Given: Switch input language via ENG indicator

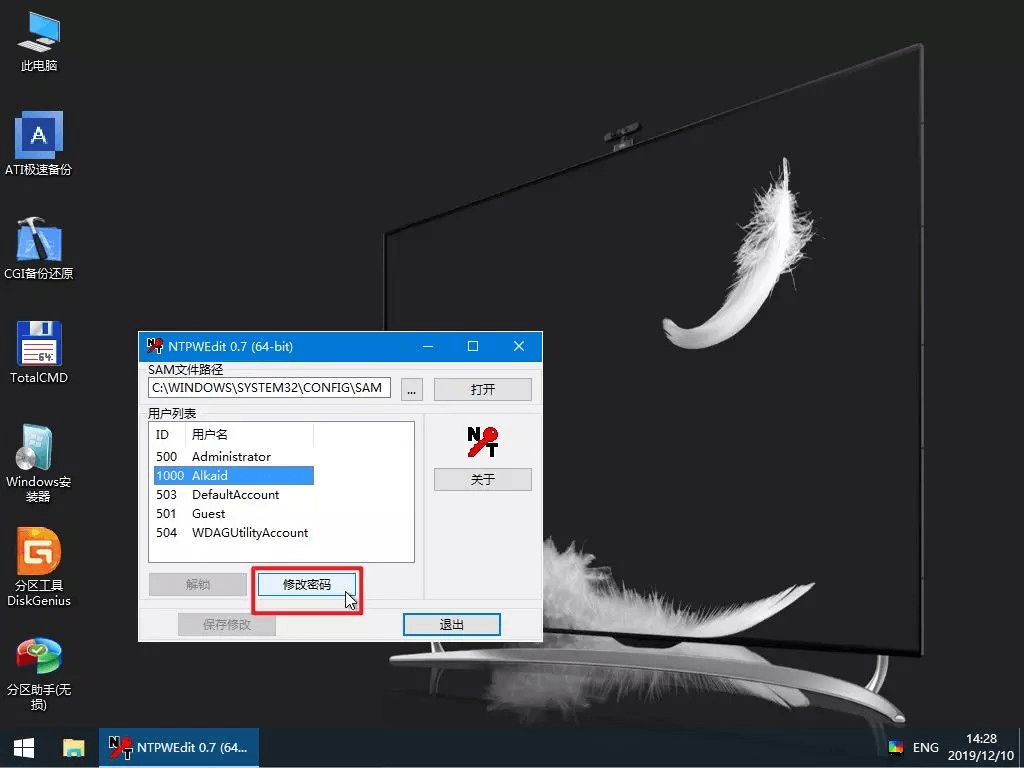Looking at the screenshot, I should point(926,747).
